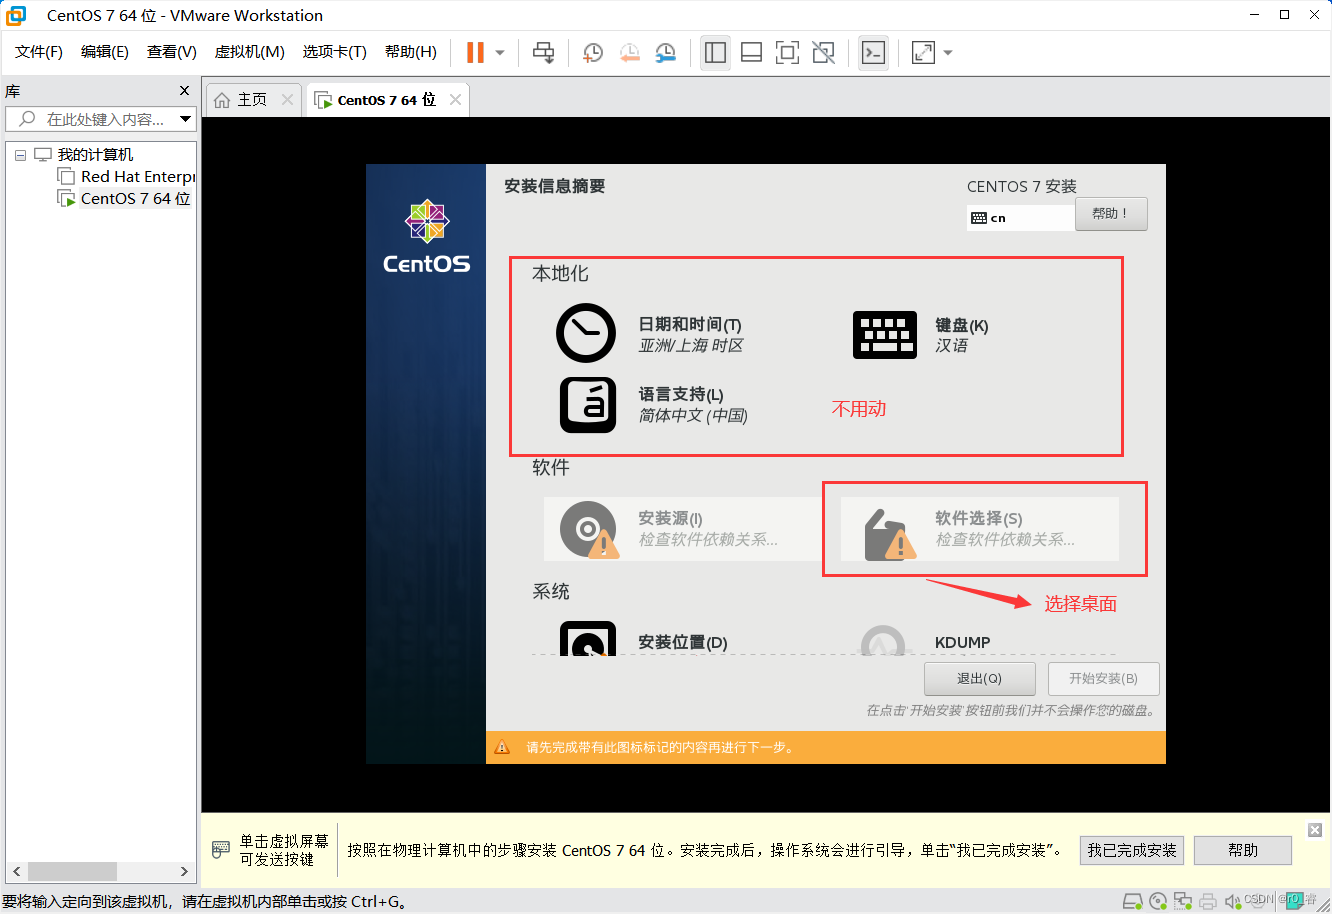
Task: Open 软件选择(S) software selection
Action: 980,529
